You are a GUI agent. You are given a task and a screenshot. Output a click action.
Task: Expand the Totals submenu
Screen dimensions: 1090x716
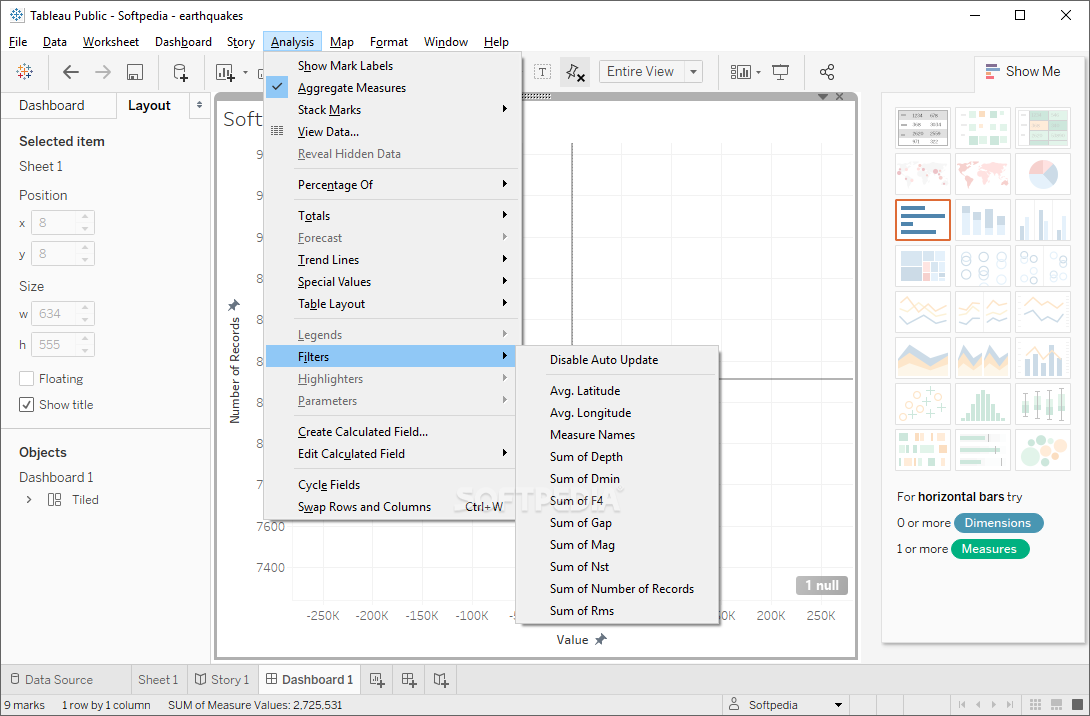coord(392,215)
